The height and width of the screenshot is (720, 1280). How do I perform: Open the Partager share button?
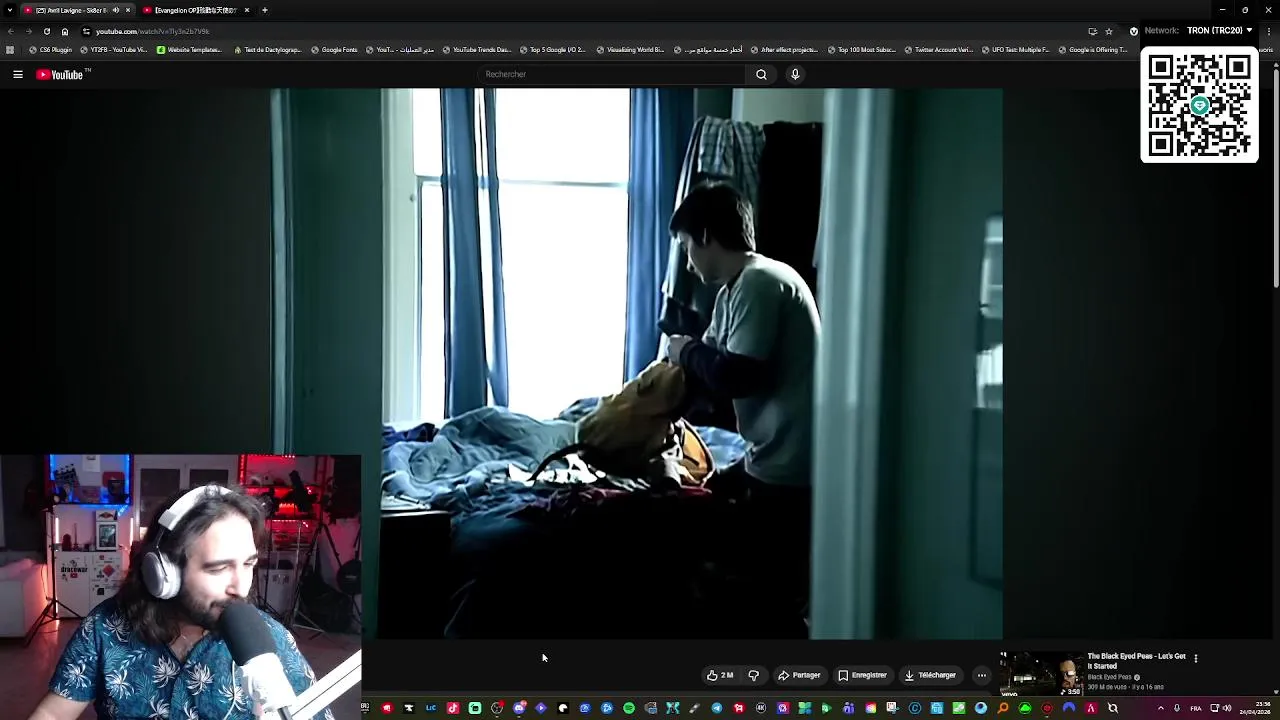click(799, 675)
